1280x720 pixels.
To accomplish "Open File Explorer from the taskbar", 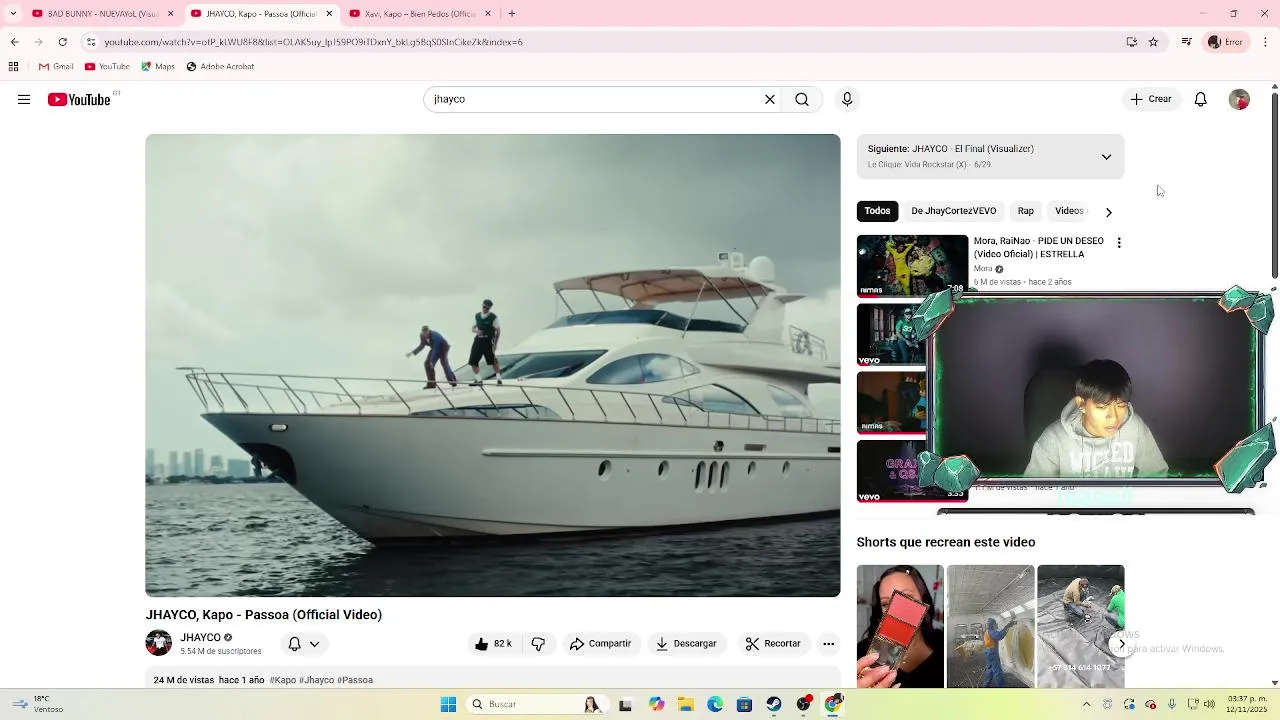I will coord(685,705).
